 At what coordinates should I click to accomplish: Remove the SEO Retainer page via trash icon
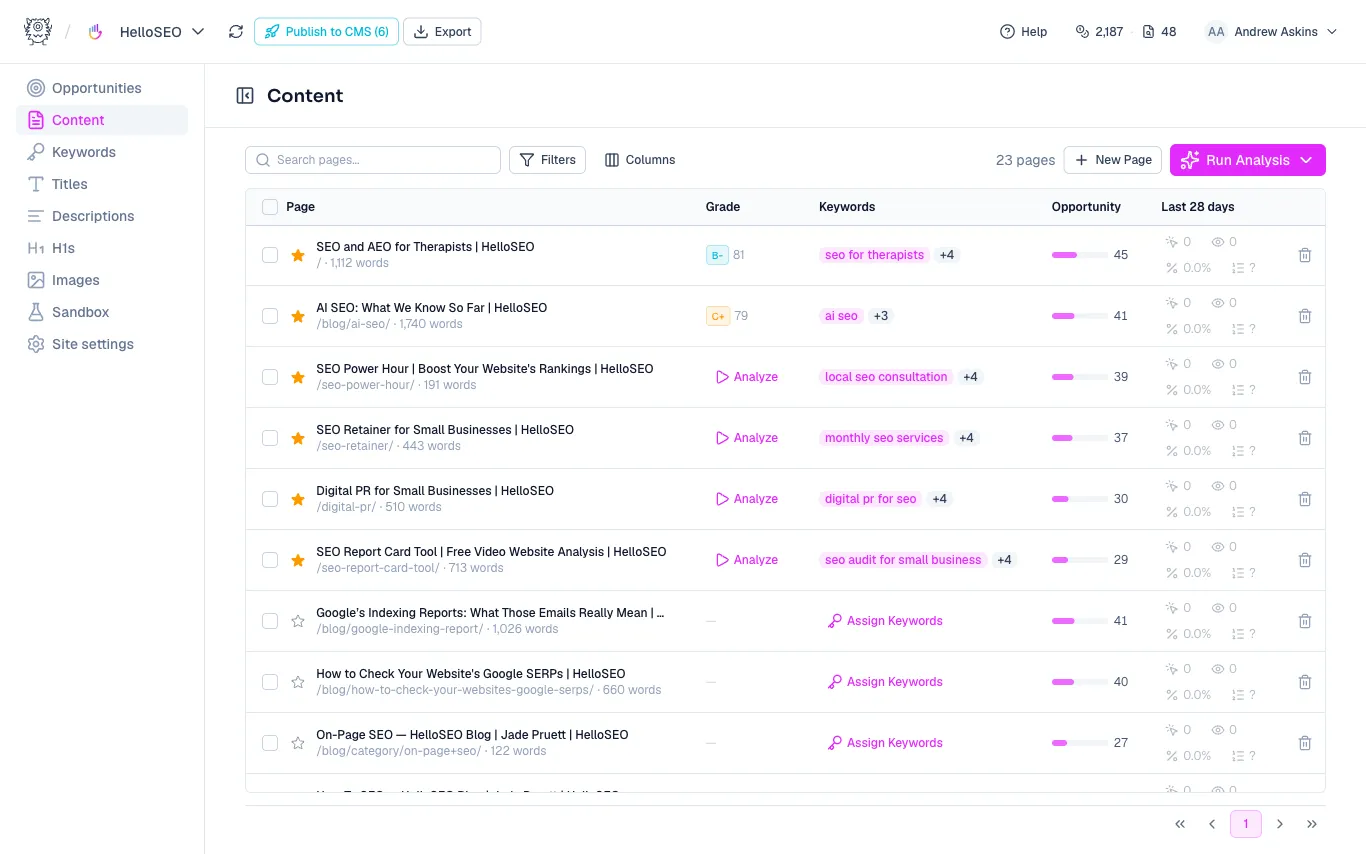click(1305, 438)
